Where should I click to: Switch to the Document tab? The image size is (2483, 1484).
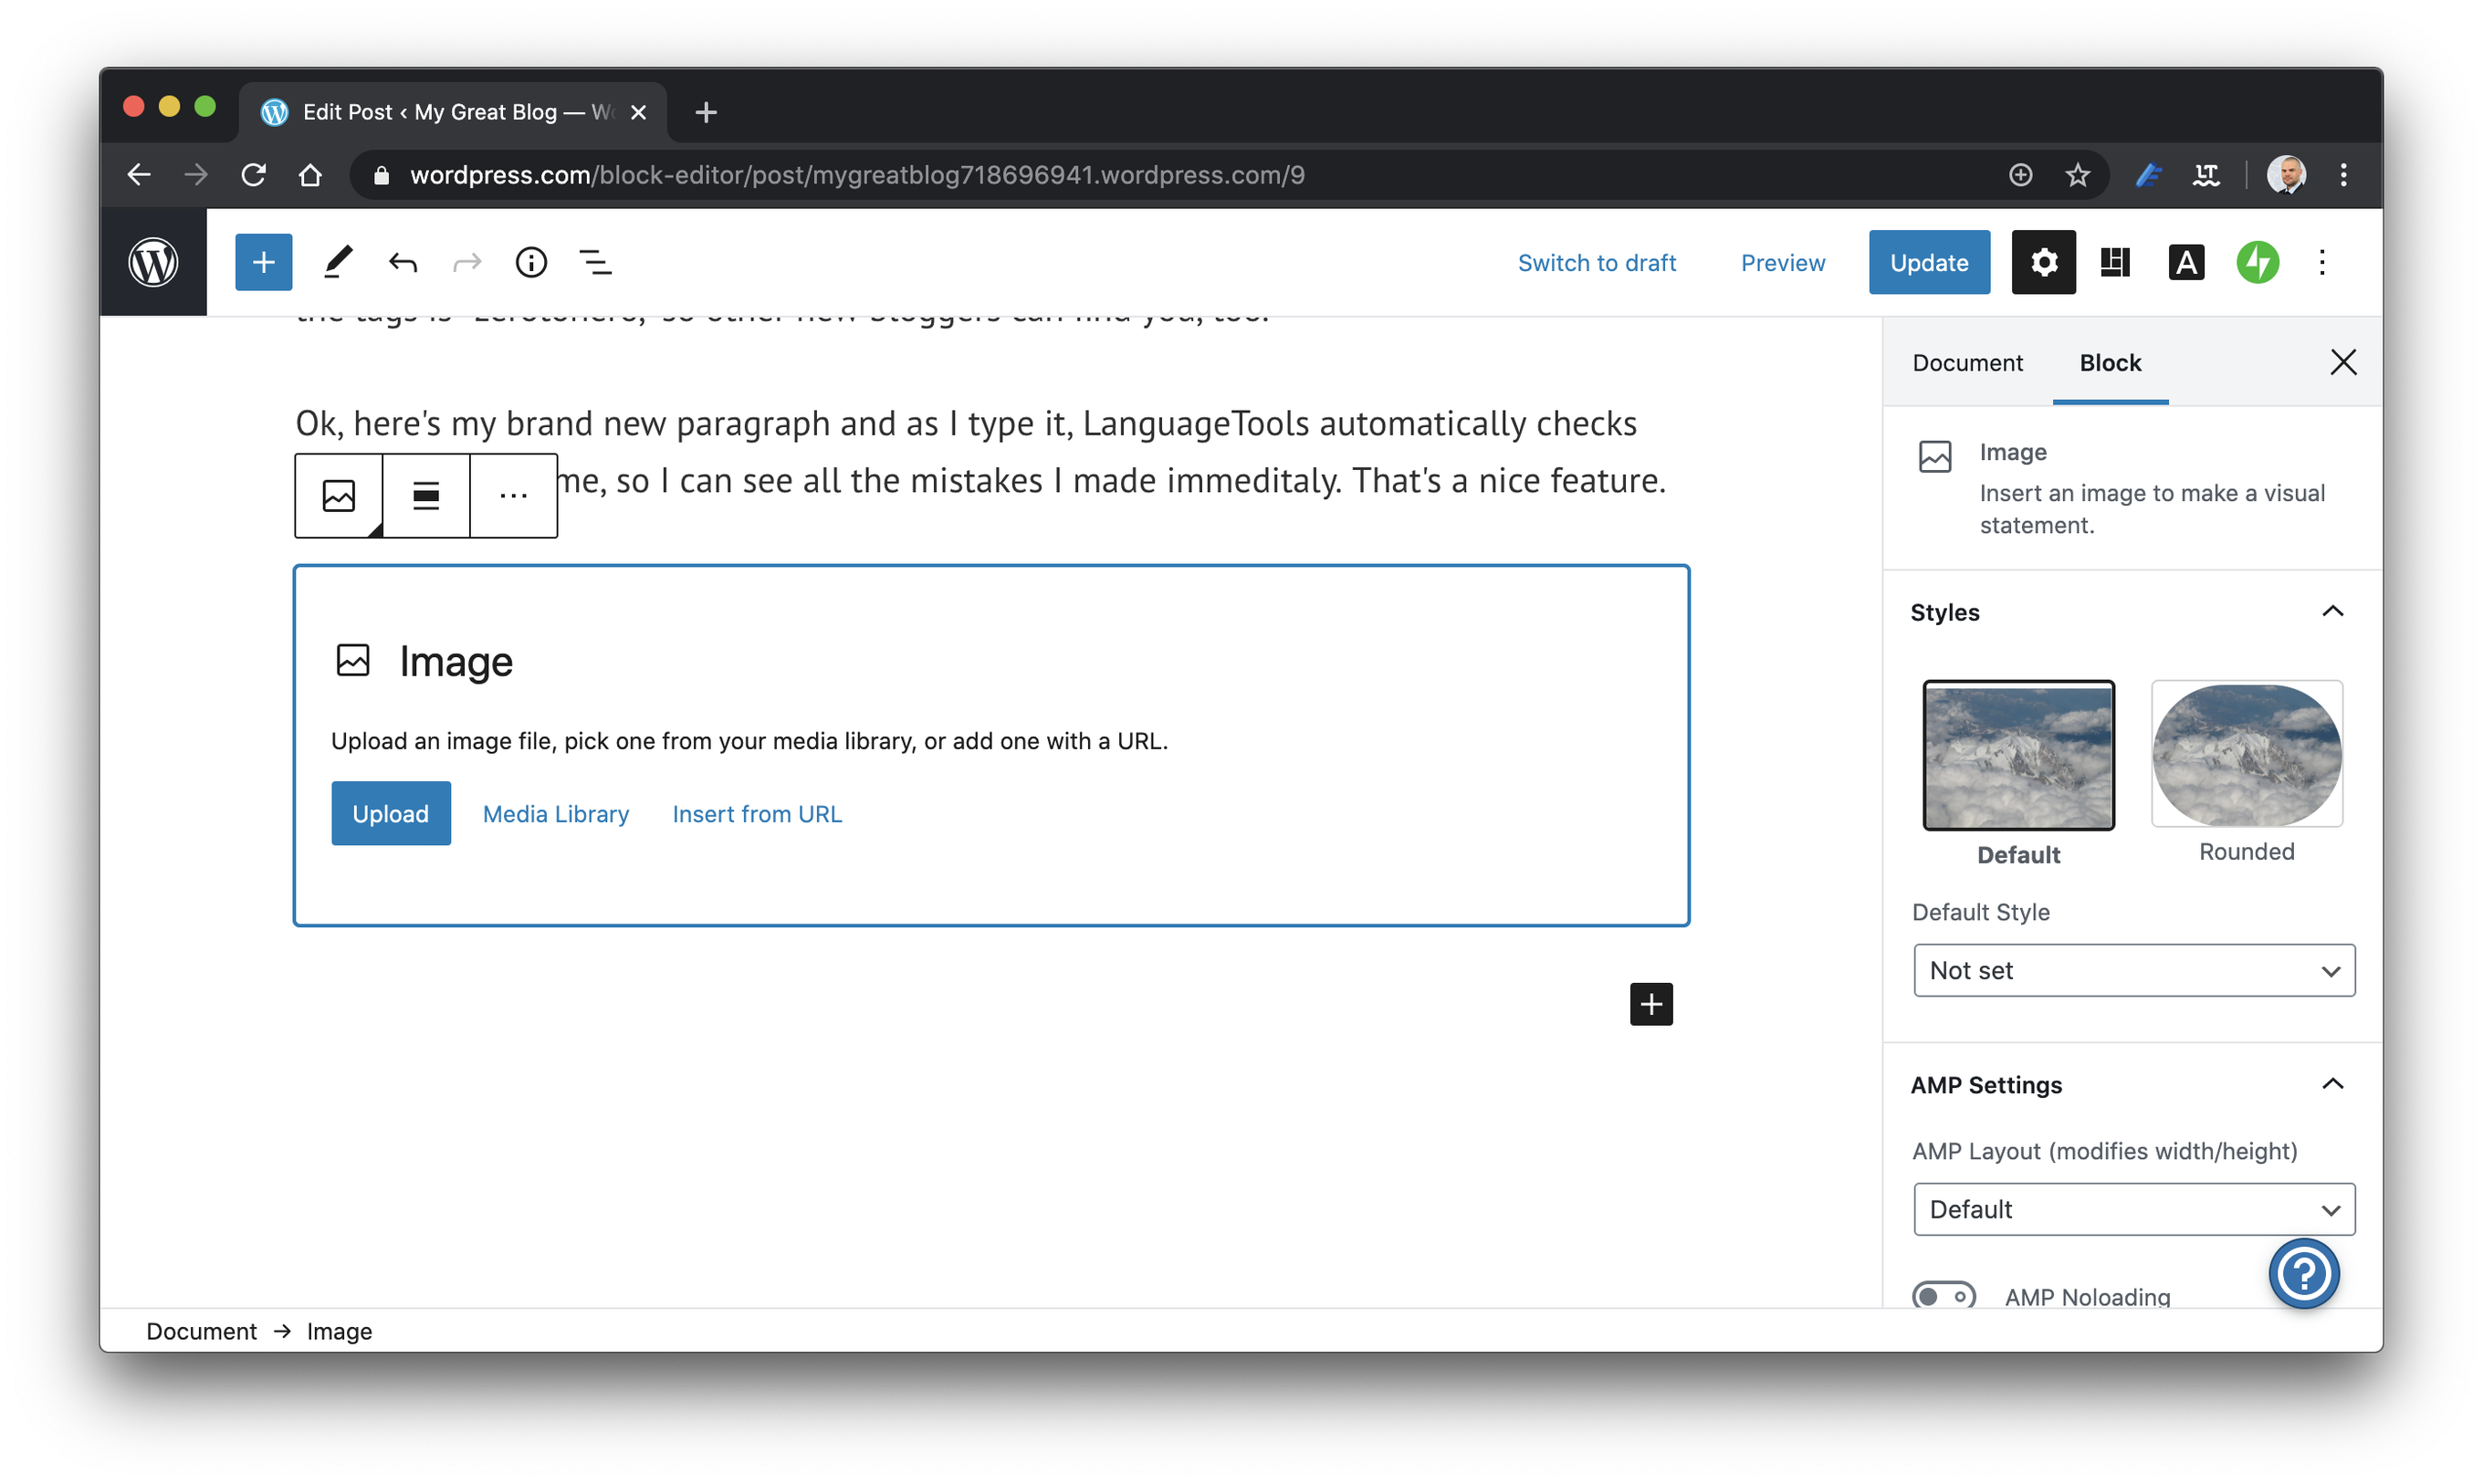click(x=1967, y=362)
